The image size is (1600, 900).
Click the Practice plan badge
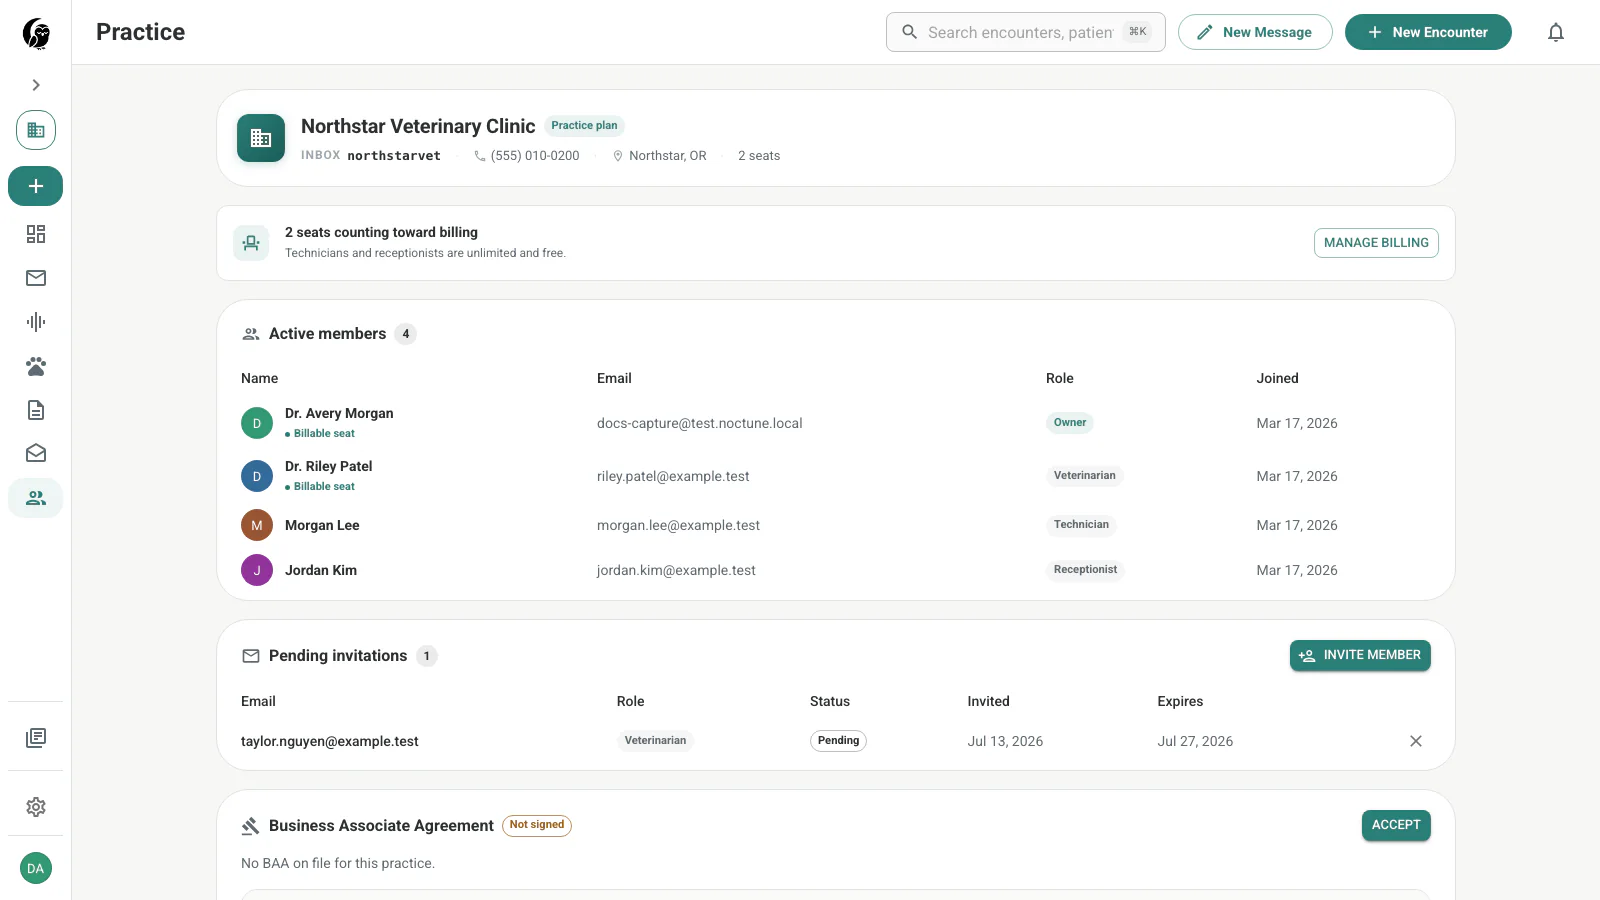(x=584, y=126)
